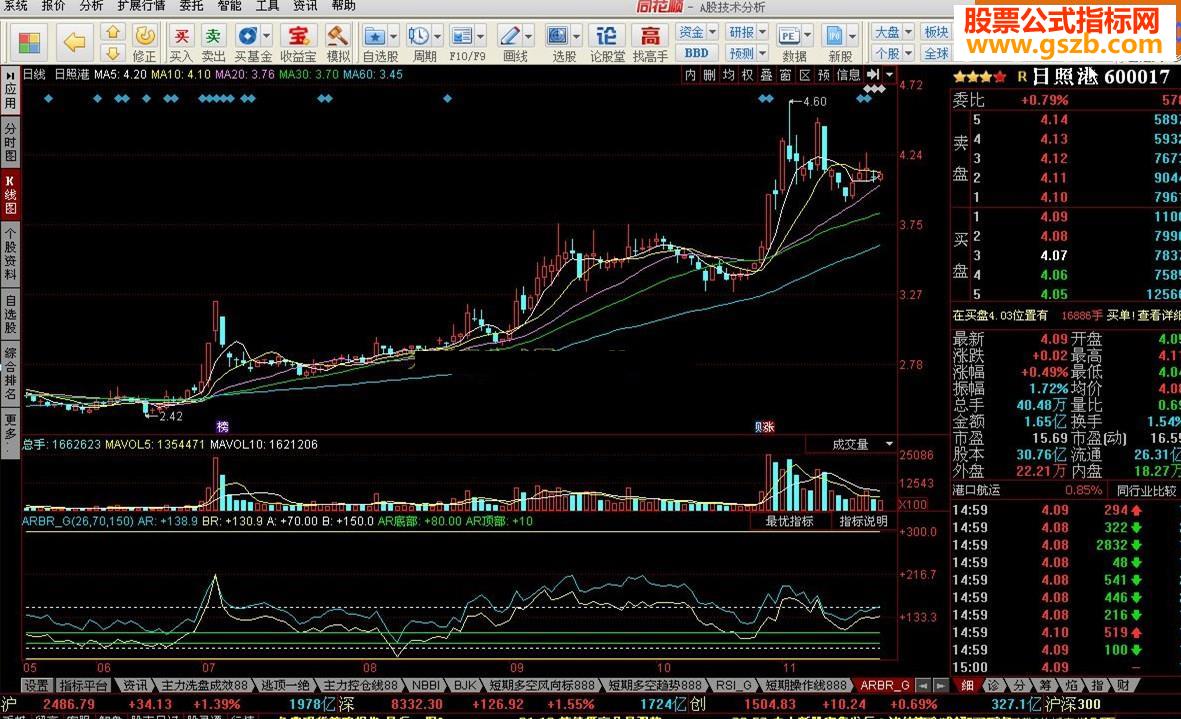
Task: Open the 找高手 expert finder icon
Action: (x=650, y=43)
